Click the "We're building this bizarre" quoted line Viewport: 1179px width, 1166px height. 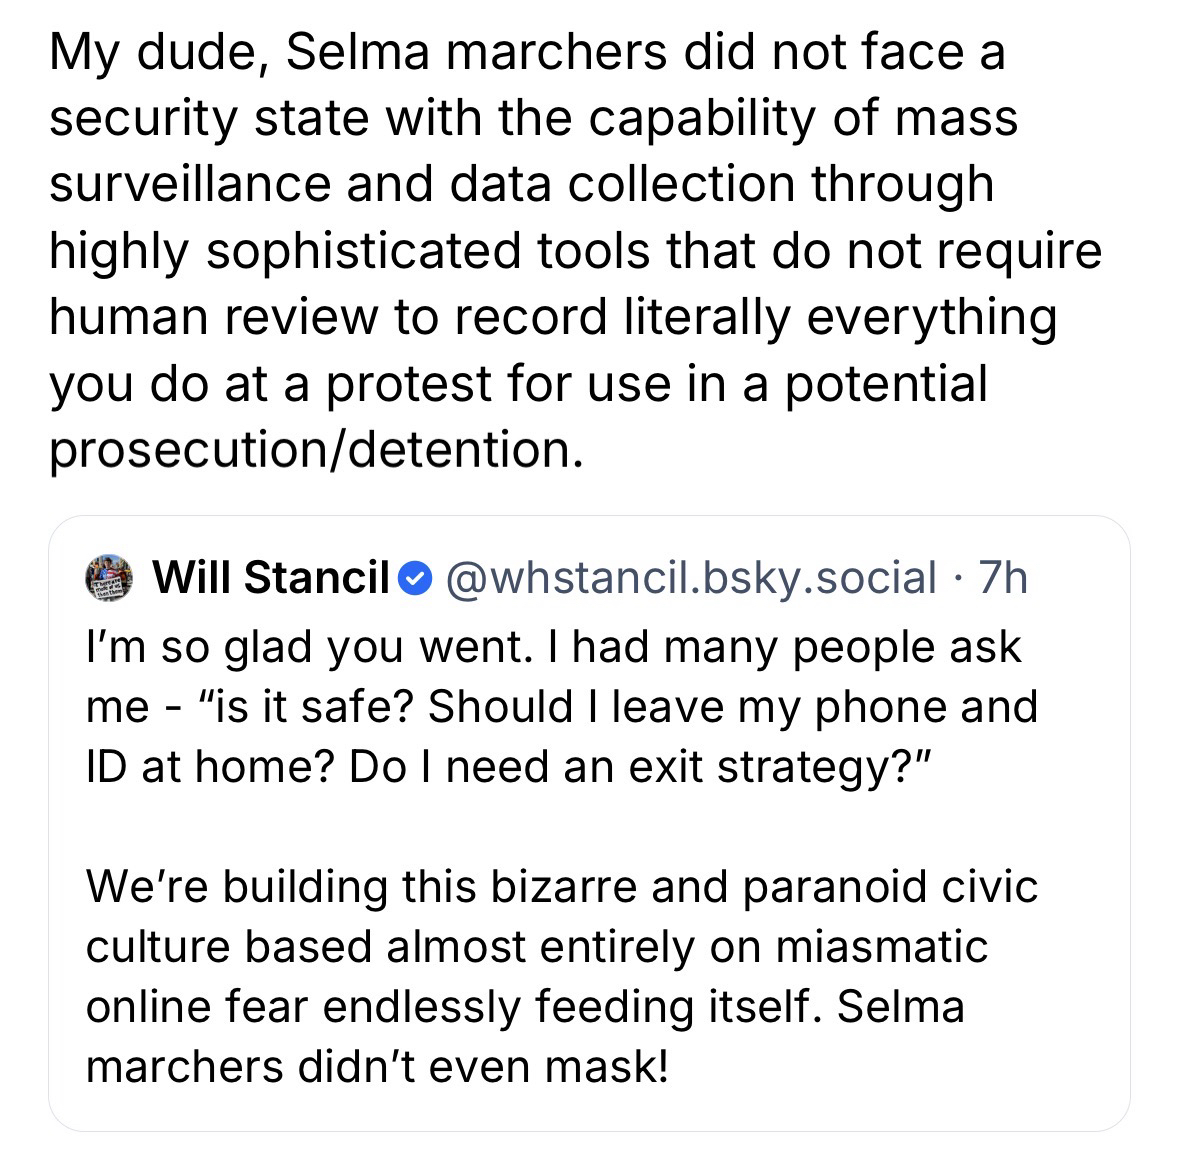(x=562, y=887)
